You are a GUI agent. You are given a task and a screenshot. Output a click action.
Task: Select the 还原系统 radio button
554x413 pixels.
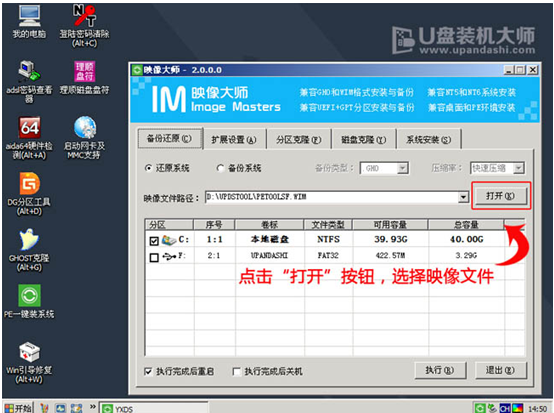(x=148, y=168)
